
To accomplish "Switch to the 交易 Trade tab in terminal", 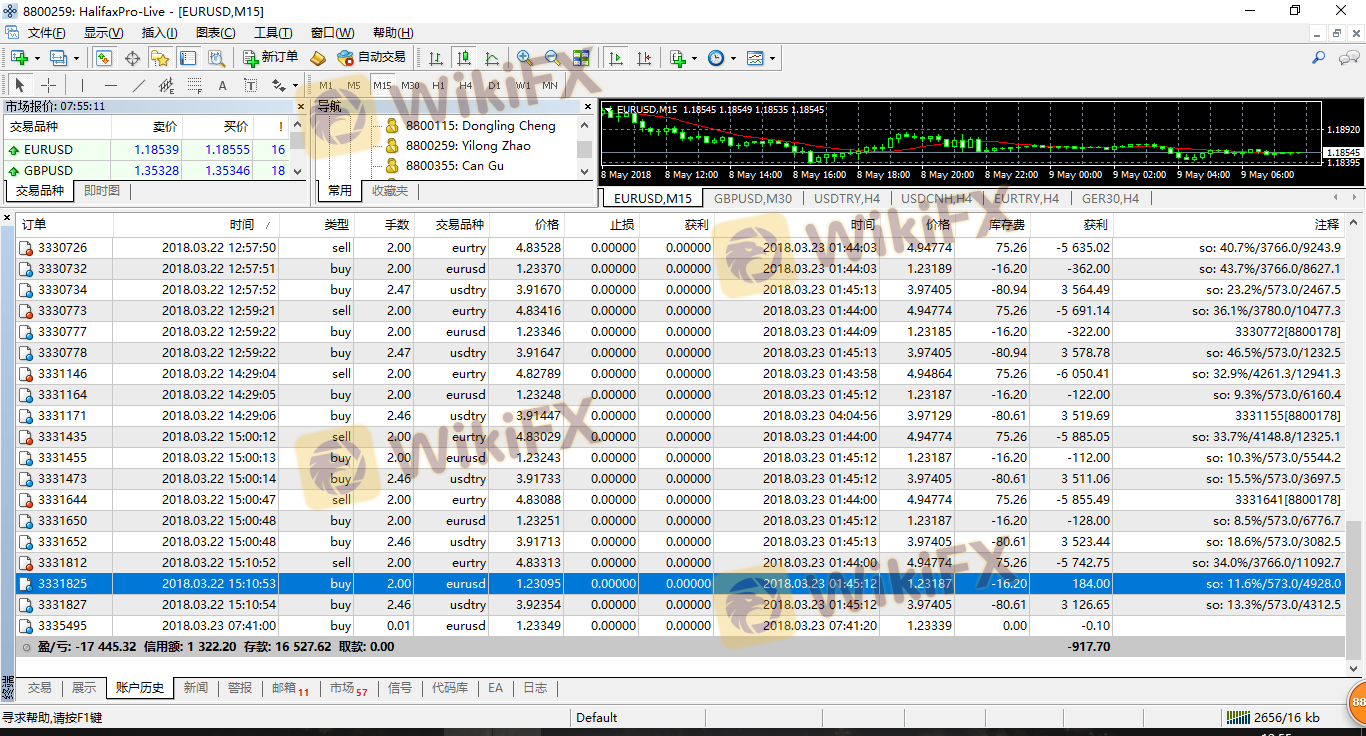I will pos(39,688).
